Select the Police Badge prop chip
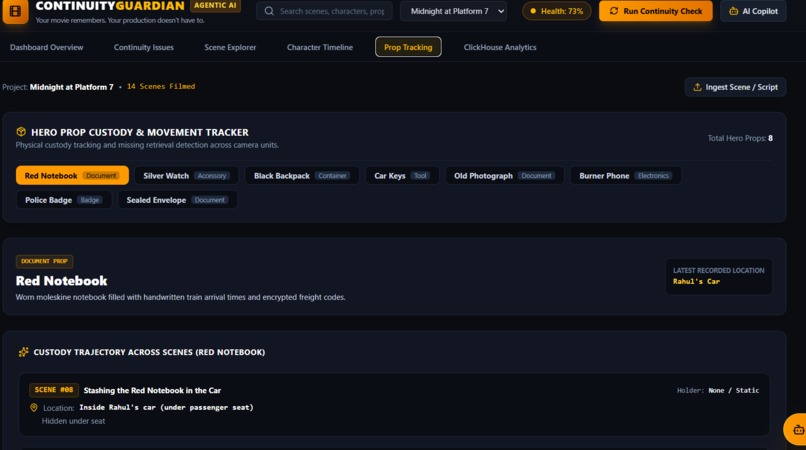806x450 pixels. (64, 200)
